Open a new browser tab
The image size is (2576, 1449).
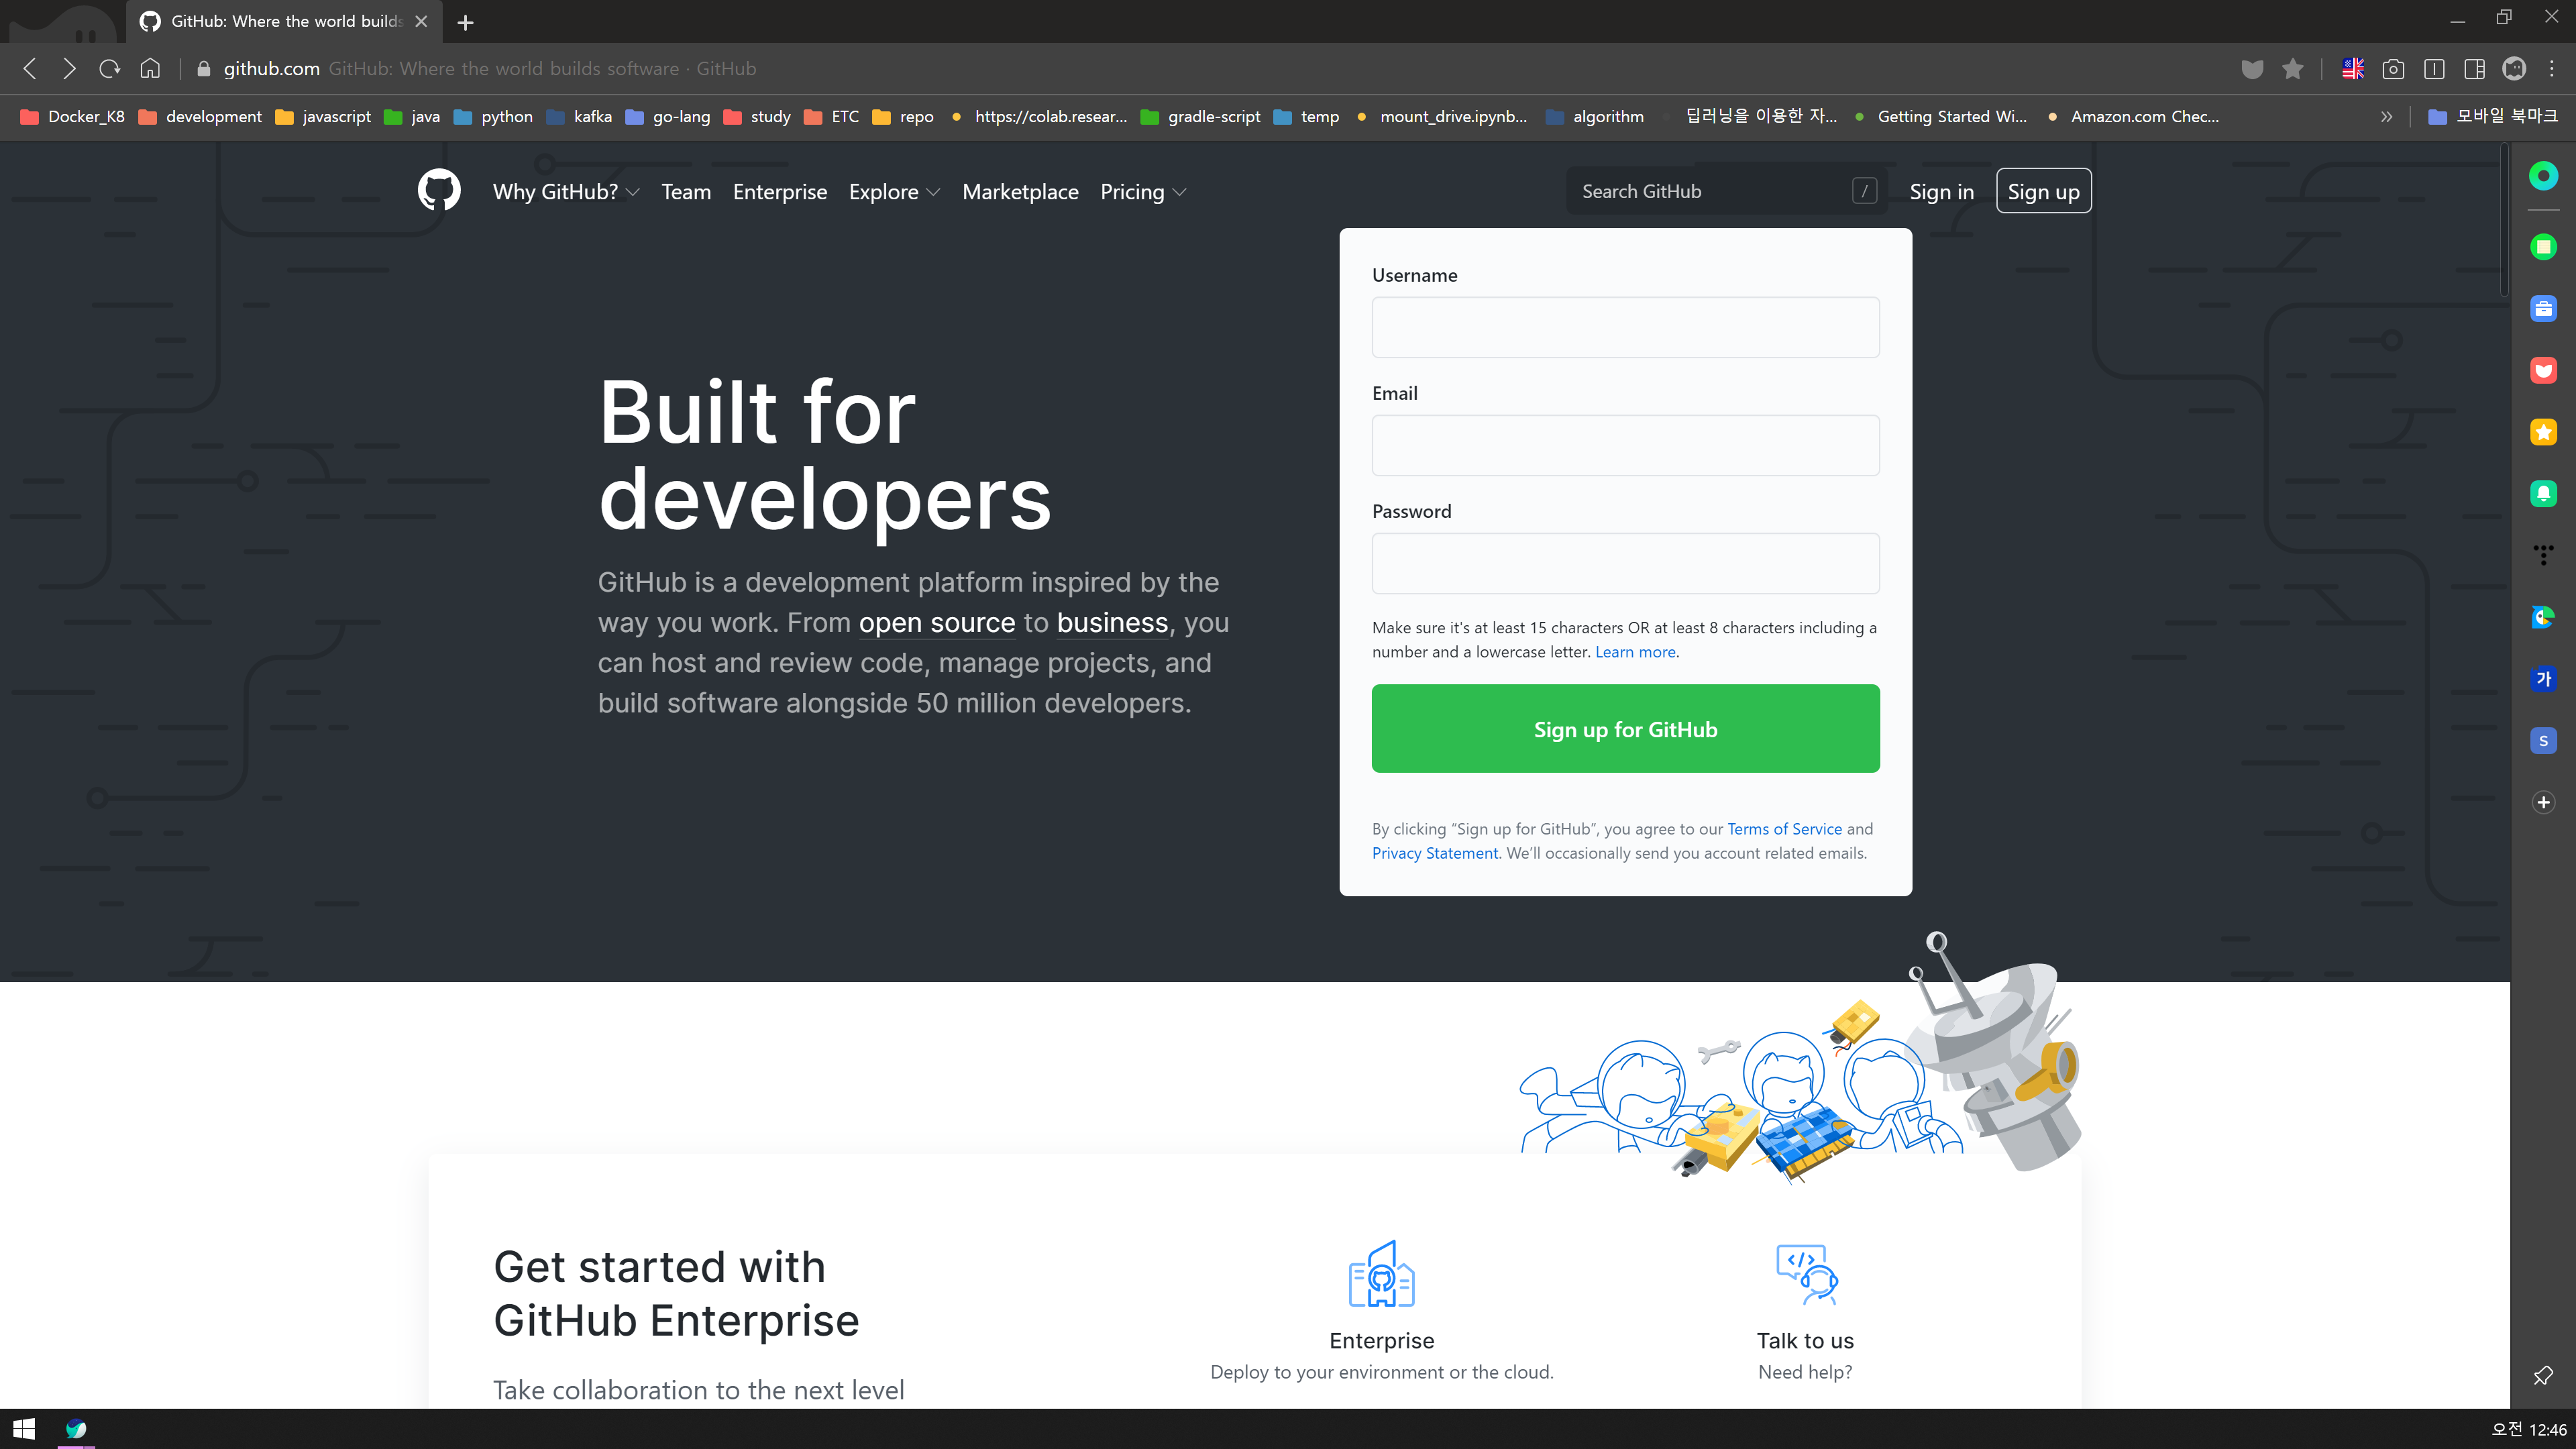coord(465,22)
